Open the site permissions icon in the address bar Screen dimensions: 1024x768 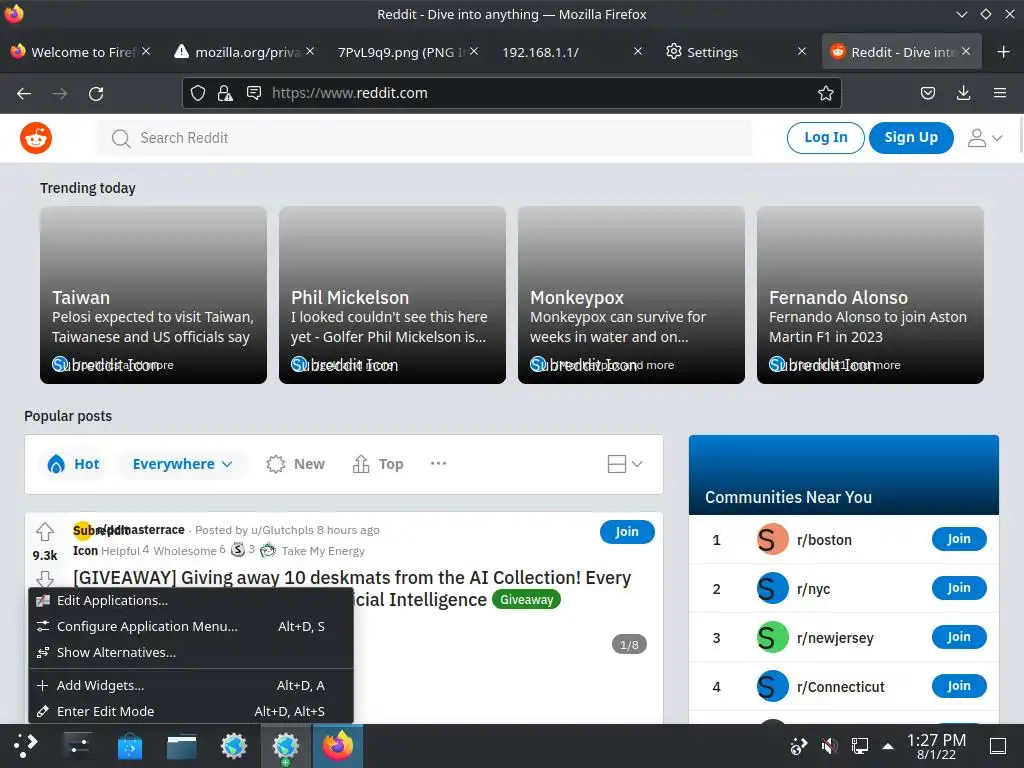click(254, 93)
